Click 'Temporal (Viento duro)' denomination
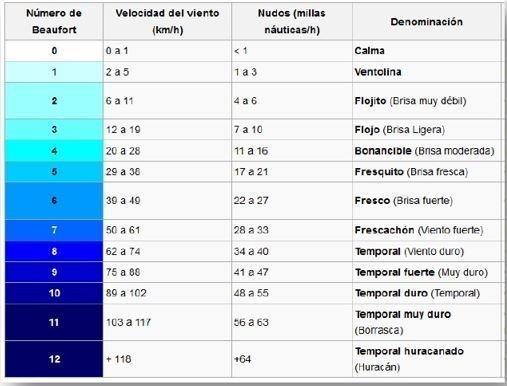Viewport: 507px width, 386px height. [409, 251]
